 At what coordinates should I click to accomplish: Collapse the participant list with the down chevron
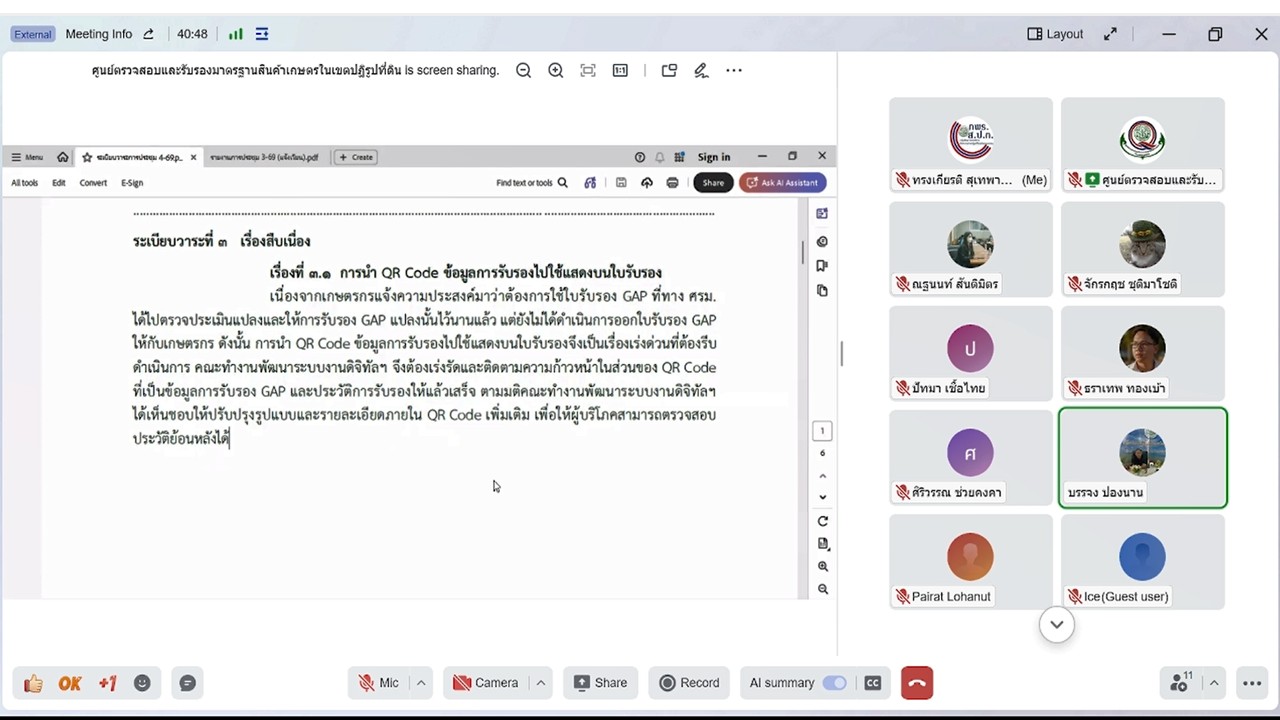tap(1056, 624)
